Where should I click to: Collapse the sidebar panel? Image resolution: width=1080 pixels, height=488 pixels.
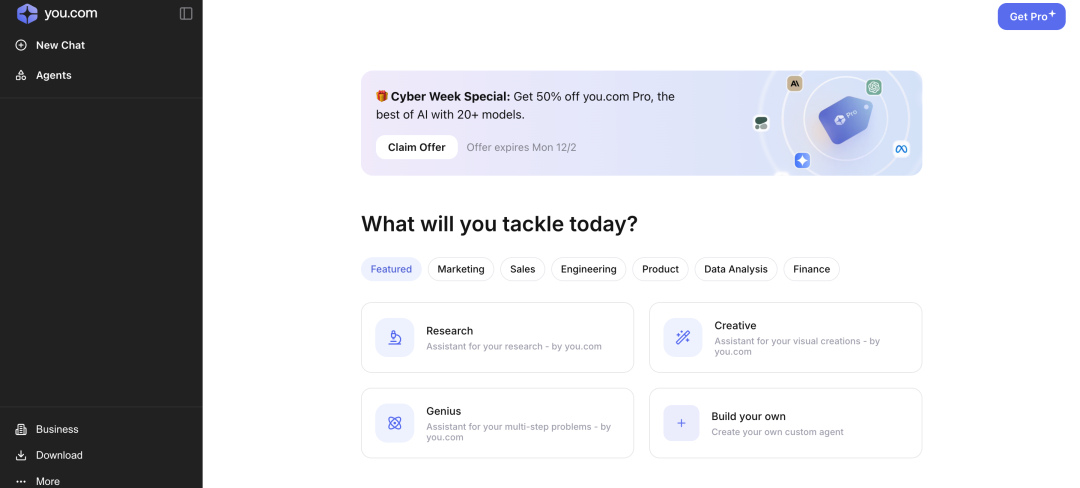(186, 14)
